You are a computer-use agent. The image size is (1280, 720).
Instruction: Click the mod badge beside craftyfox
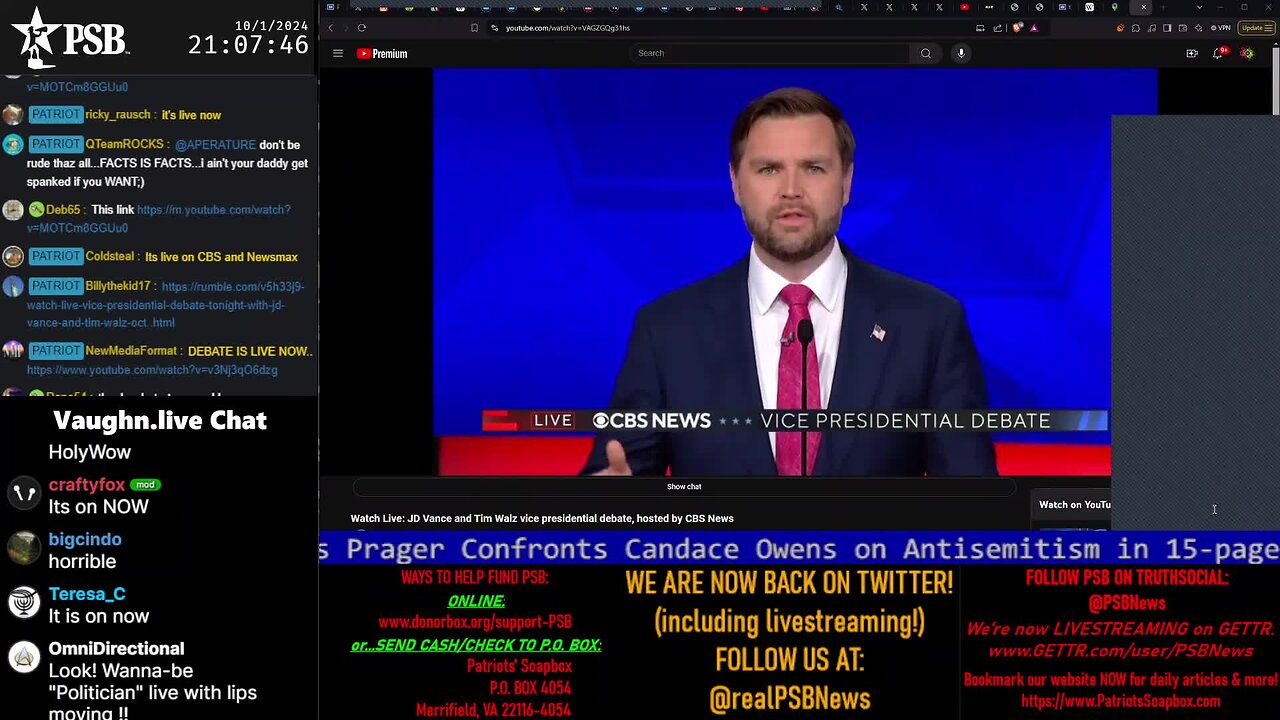click(x=145, y=485)
